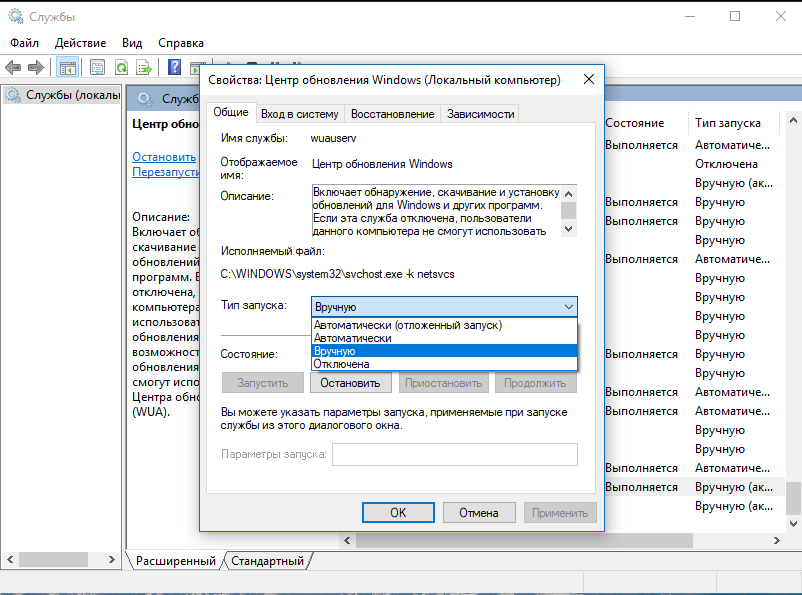Click the Back arrow in the toolbar
This screenshot has width=802, height=595.
coord(12,67)
